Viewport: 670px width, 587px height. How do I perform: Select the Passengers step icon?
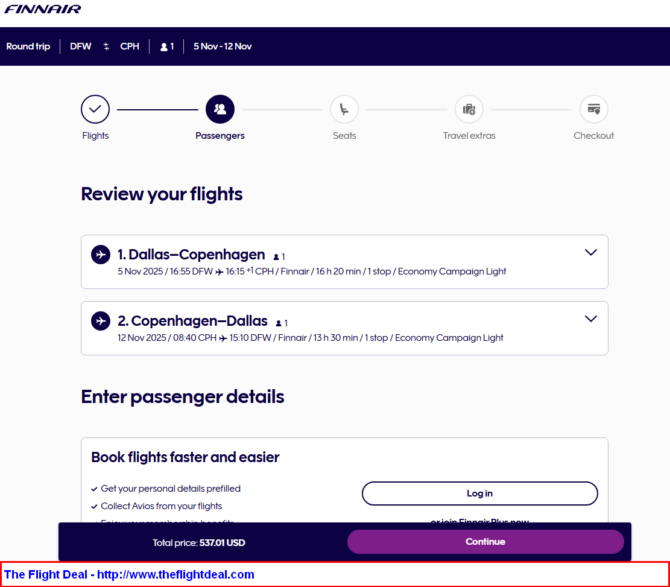pos(220,109)
